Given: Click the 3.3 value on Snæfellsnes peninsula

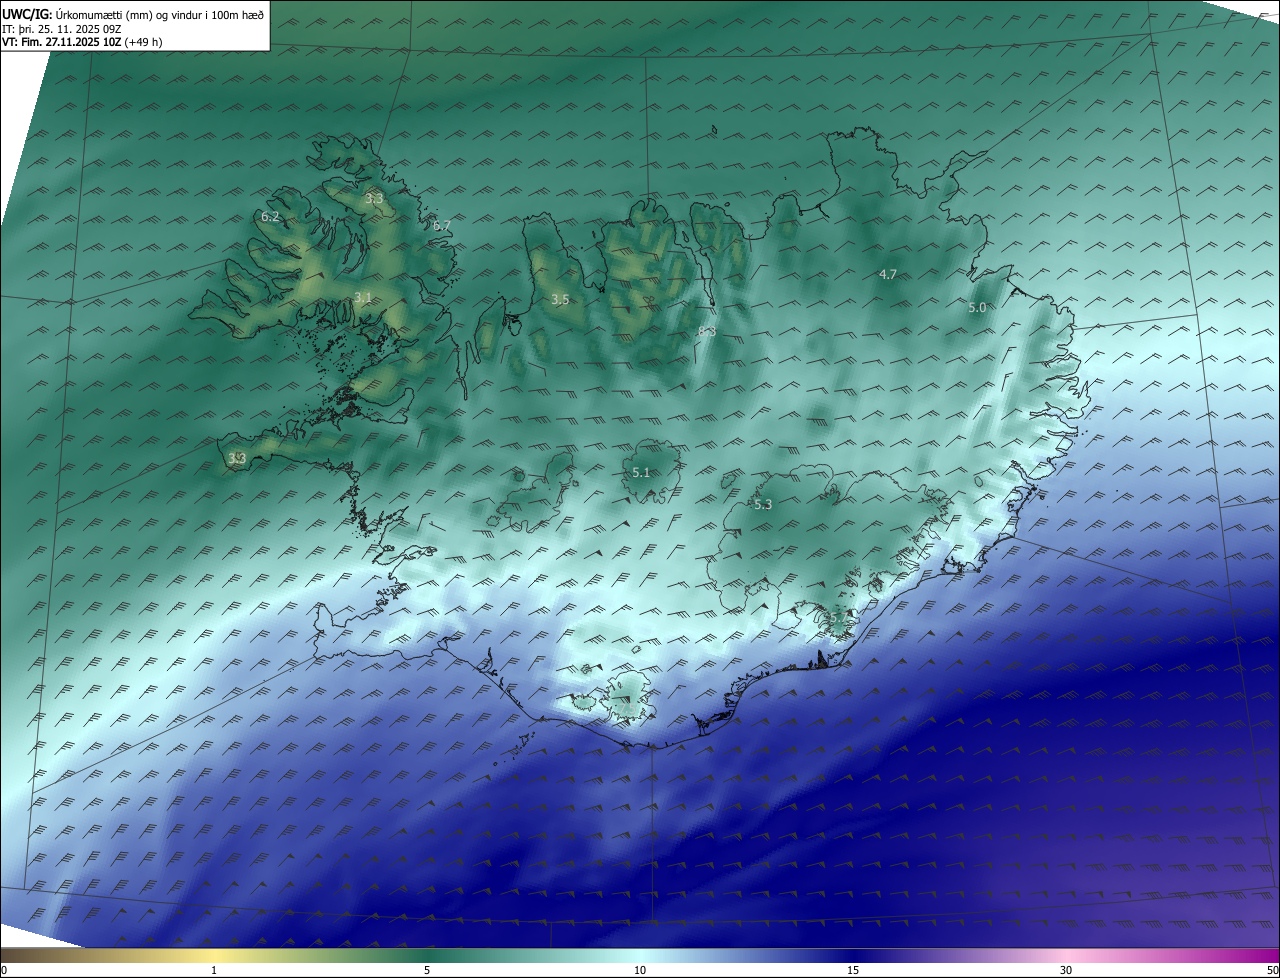Looking at the screenshot, I should tap(237, 458).
